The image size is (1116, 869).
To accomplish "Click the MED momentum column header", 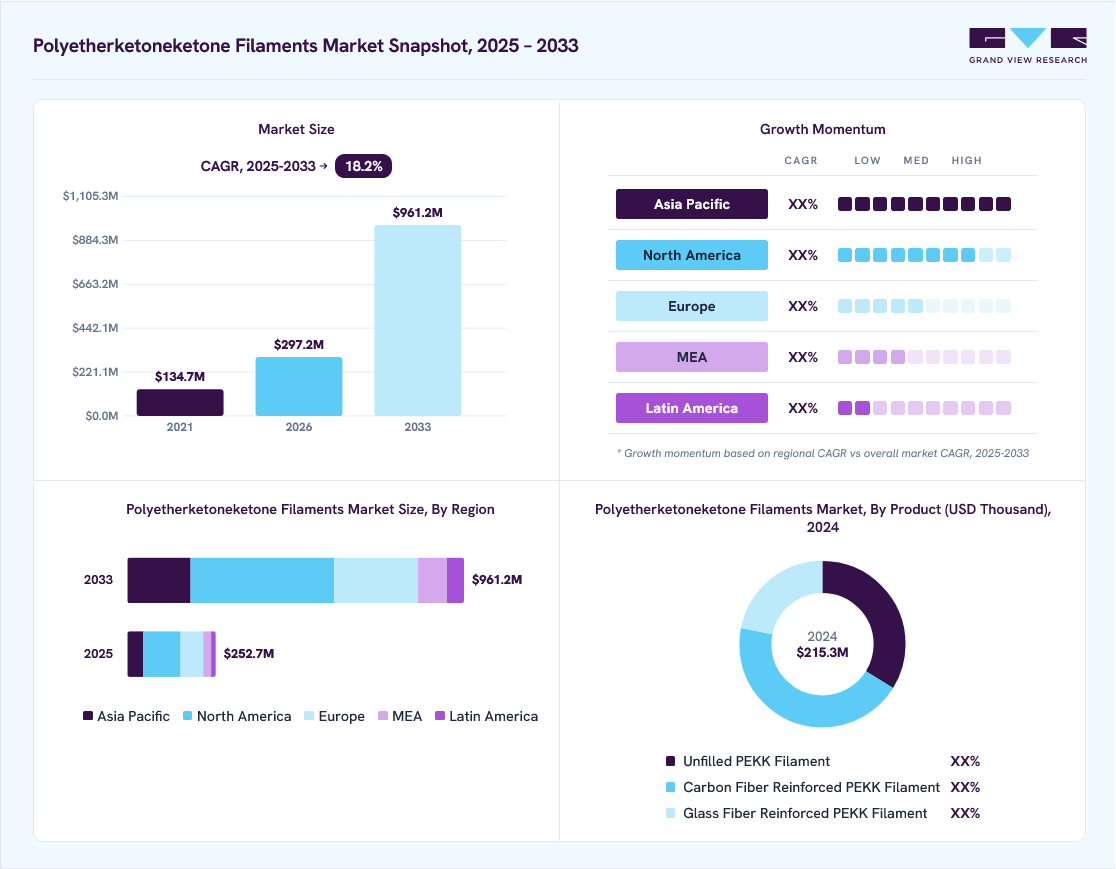I will click(916, 161).
